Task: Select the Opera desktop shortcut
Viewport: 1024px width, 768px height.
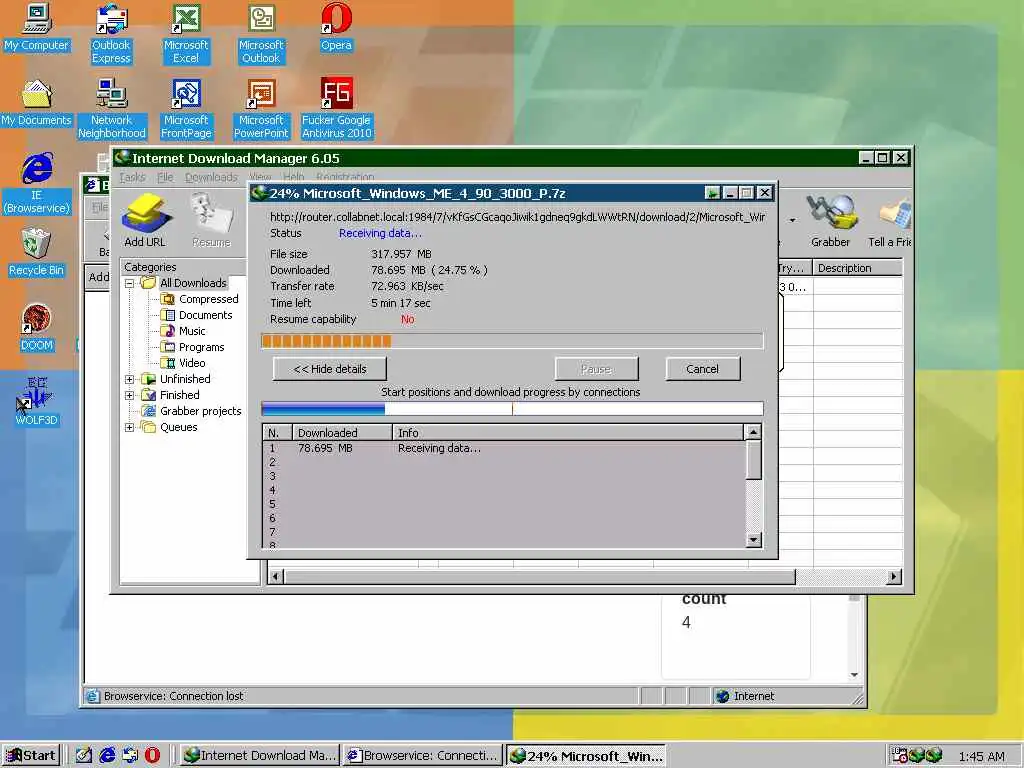Action: coord(336,27)
